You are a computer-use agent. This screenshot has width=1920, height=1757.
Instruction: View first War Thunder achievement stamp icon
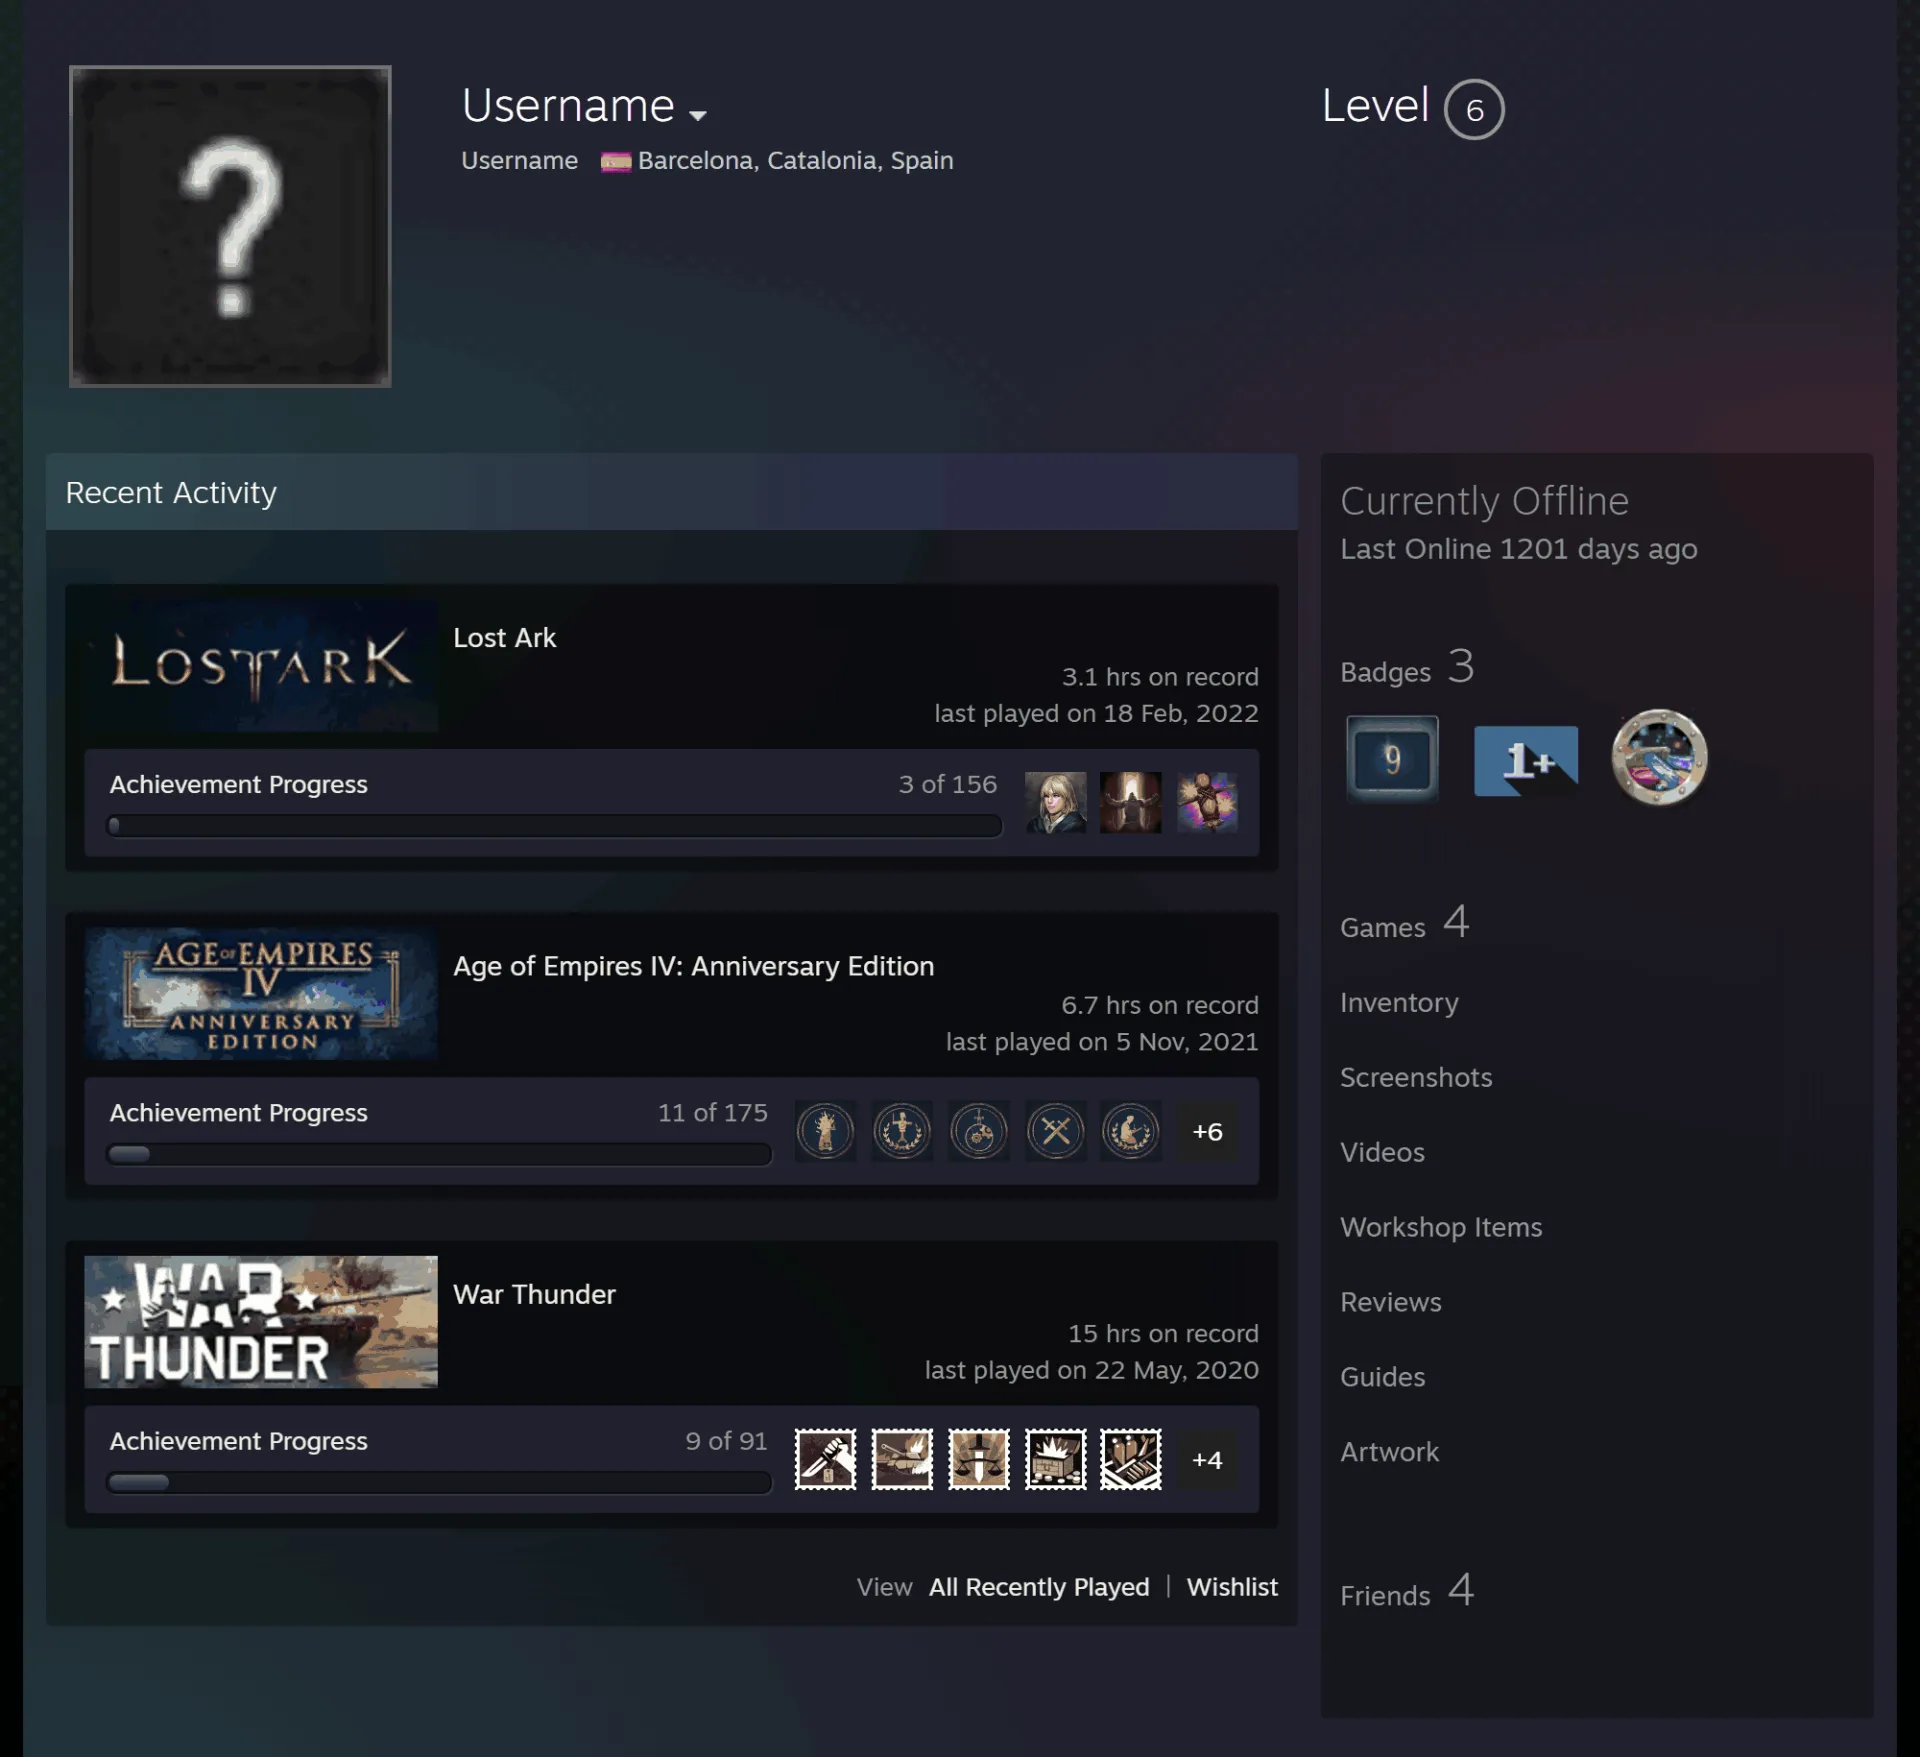[825, 1459]
